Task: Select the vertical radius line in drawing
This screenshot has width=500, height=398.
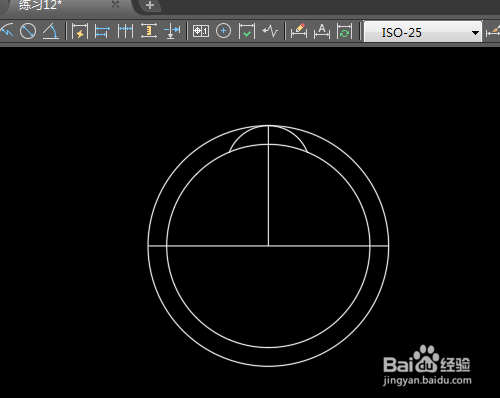Action: tap(268, 186)
